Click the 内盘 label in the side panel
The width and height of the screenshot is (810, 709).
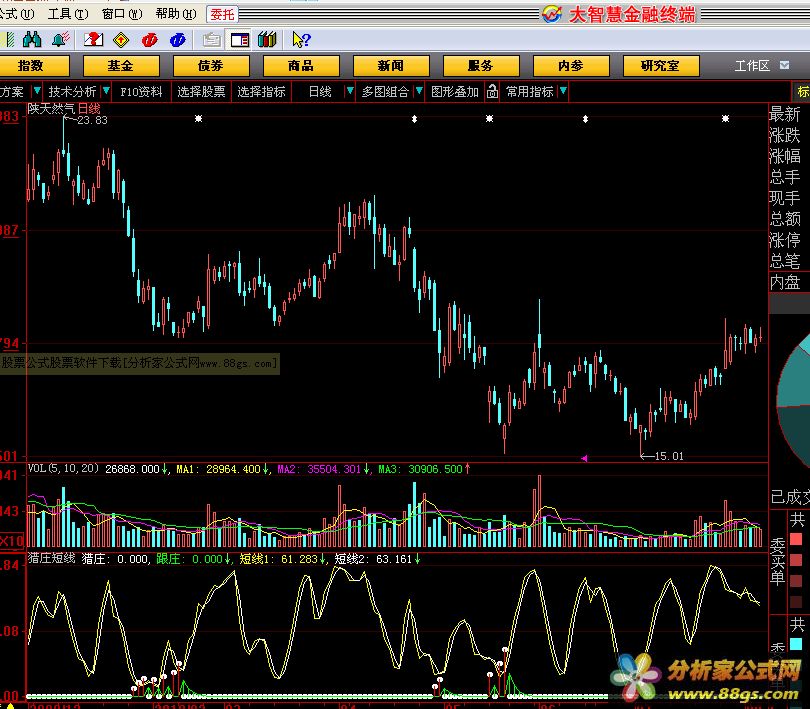point(785,282)
